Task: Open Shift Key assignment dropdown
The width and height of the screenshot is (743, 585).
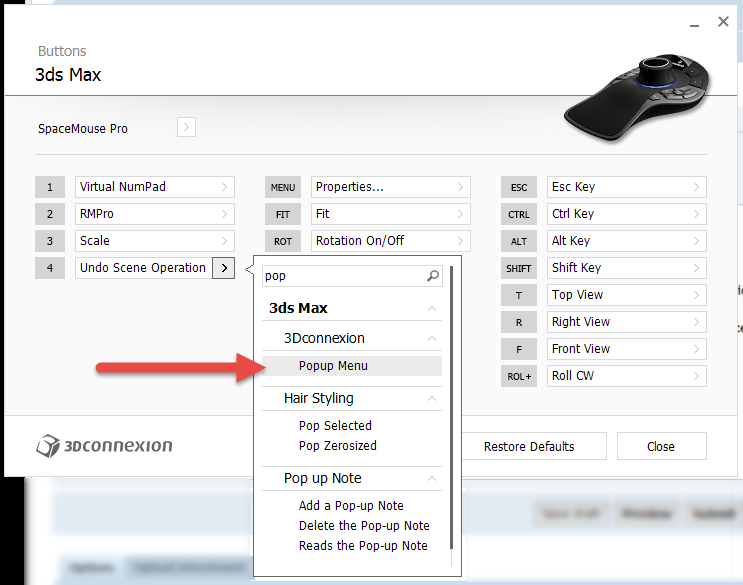Action: pos(626,268)
